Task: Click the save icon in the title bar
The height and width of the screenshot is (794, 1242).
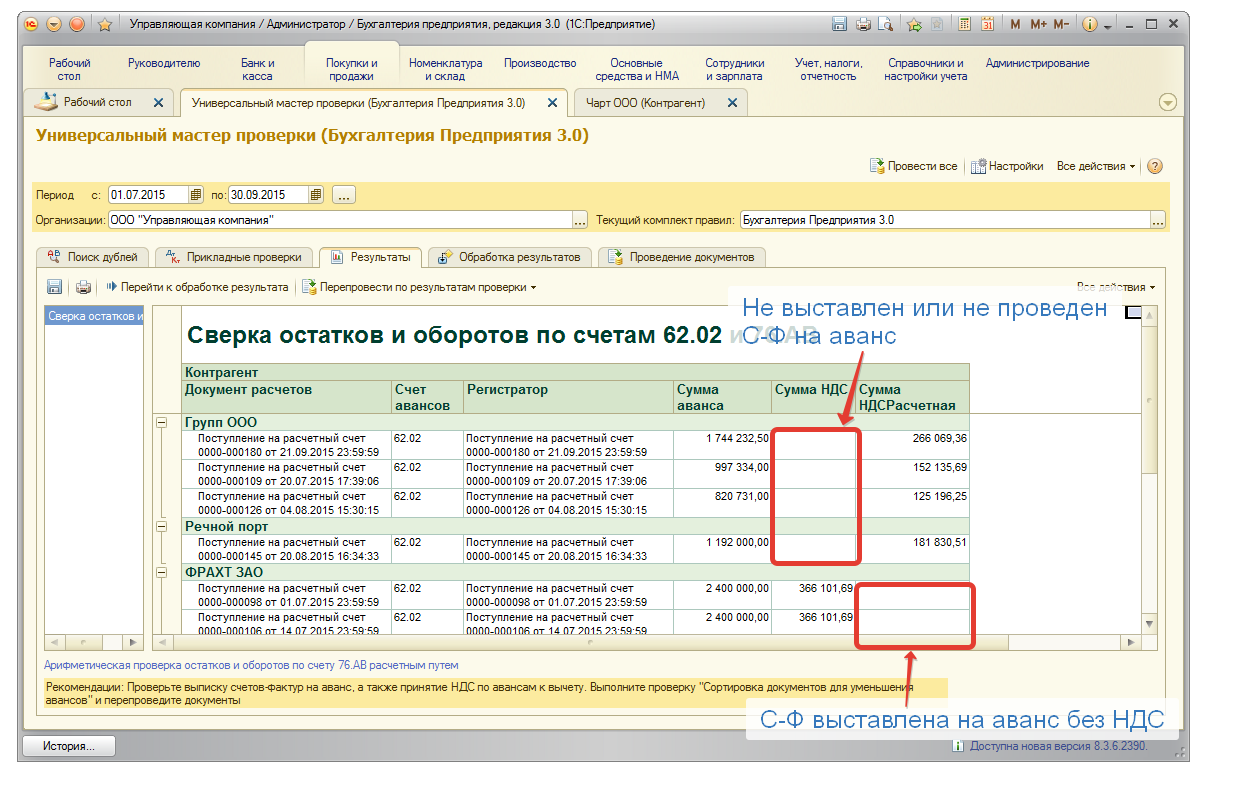Action: (x=840, y=24)
